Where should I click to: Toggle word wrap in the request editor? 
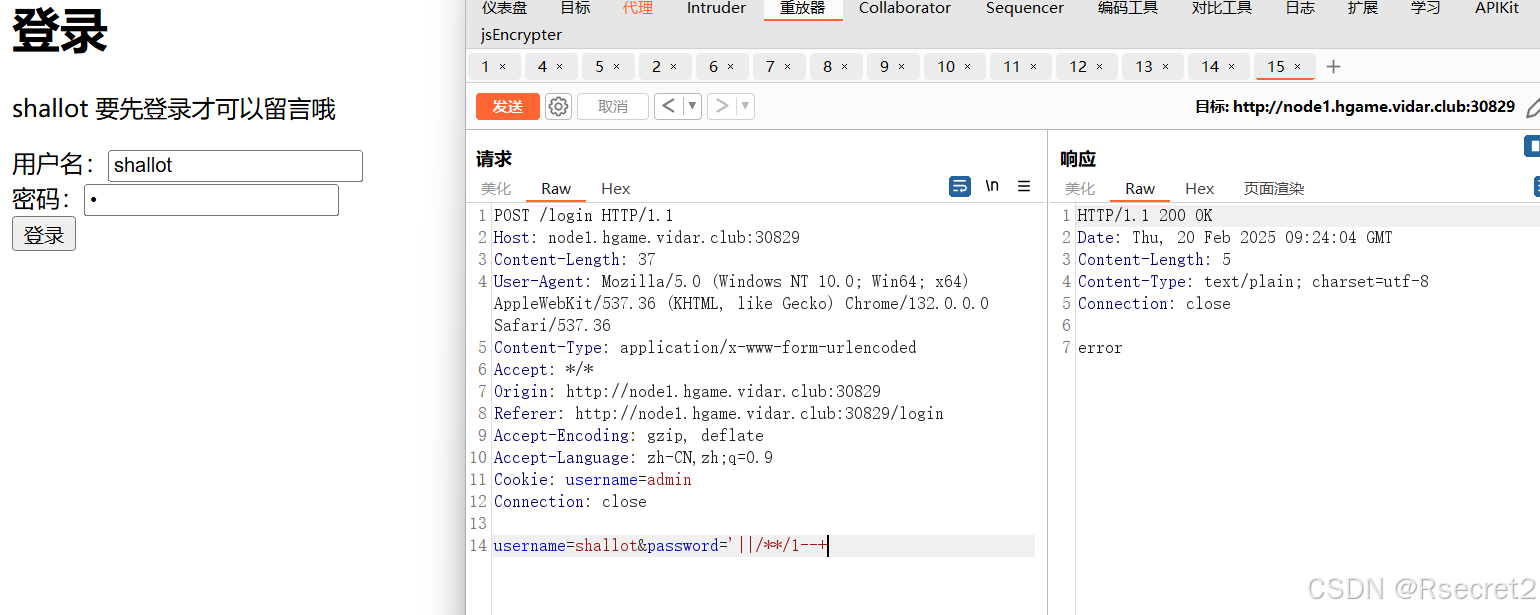959,186
